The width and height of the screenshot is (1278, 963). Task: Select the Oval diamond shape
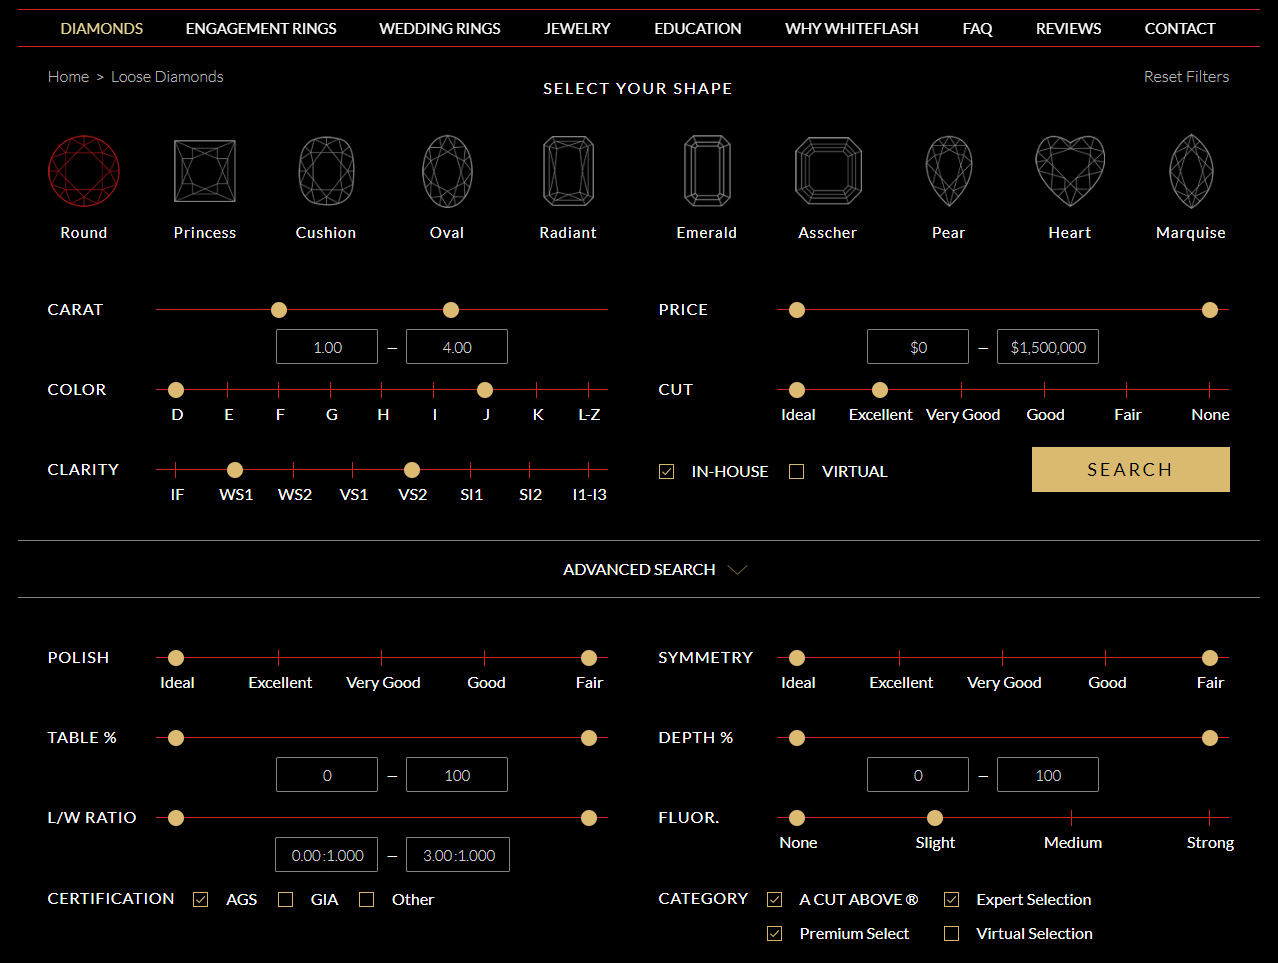pos(446,171)
